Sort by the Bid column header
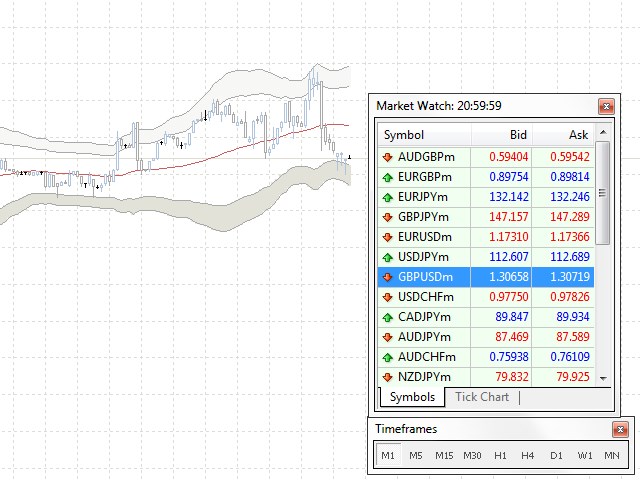 pyautogui.click(x=502, y=135)
